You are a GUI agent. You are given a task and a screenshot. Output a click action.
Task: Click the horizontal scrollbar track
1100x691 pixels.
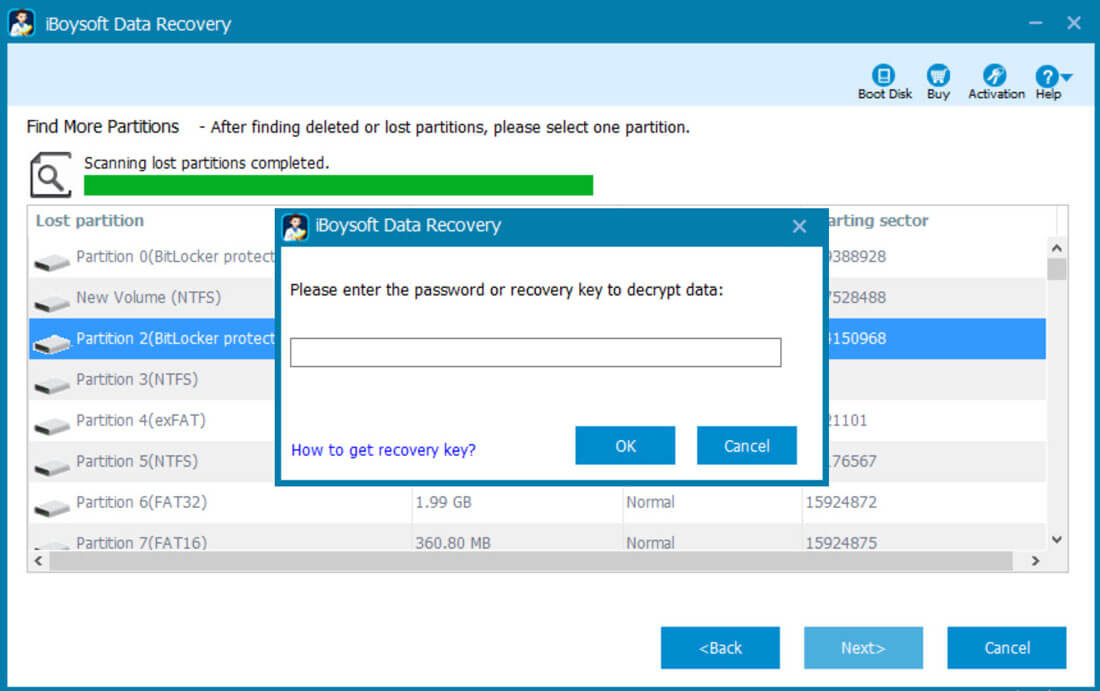point(531,561)
